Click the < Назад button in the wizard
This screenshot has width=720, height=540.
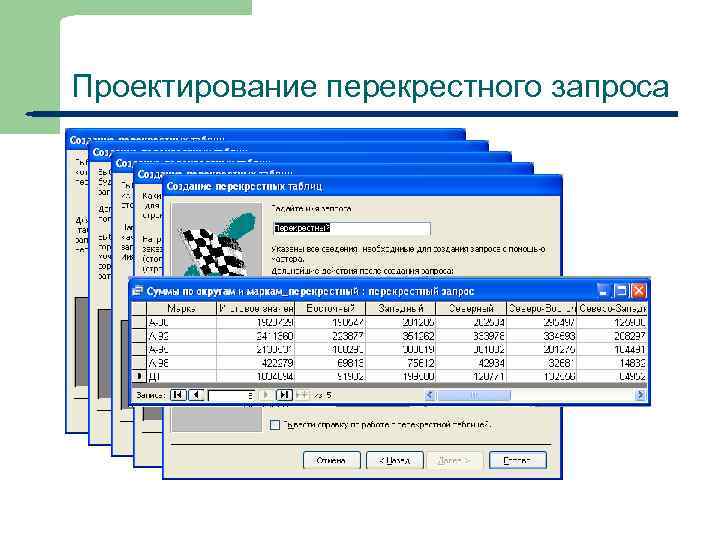click(x=394, y=460)
